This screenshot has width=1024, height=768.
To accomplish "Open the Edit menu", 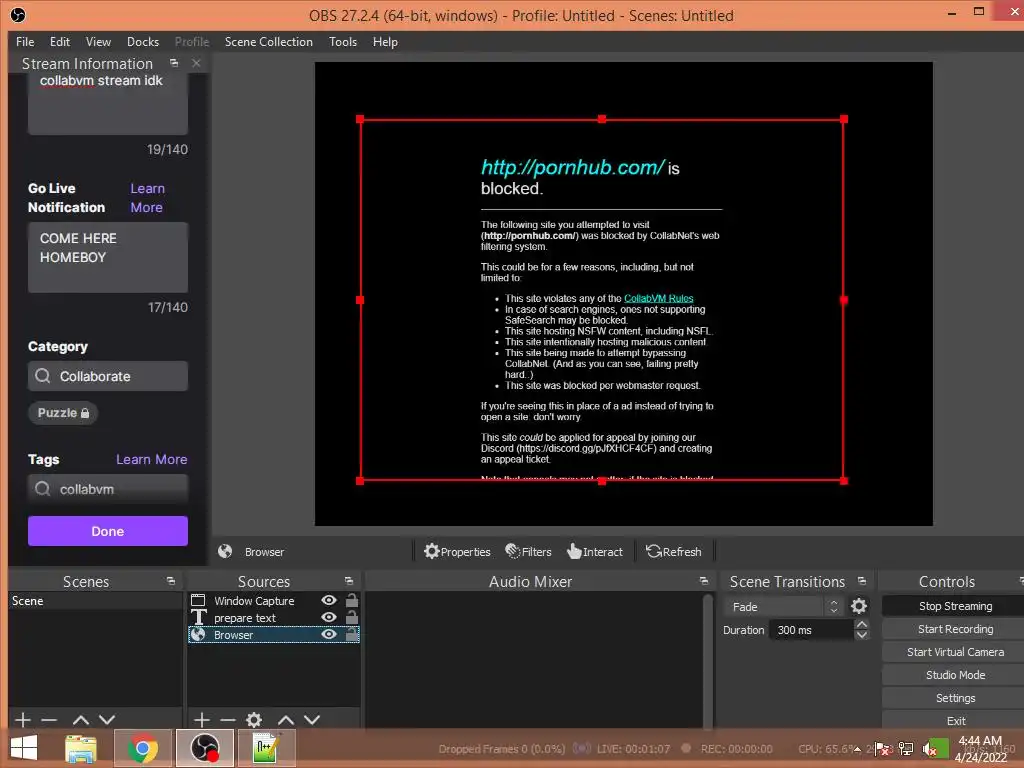I will 59,42.
